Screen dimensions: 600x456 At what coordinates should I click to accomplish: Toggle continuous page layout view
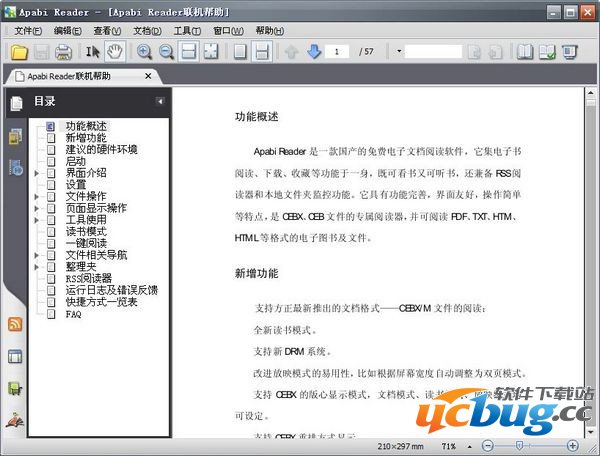tap(261, 52)
